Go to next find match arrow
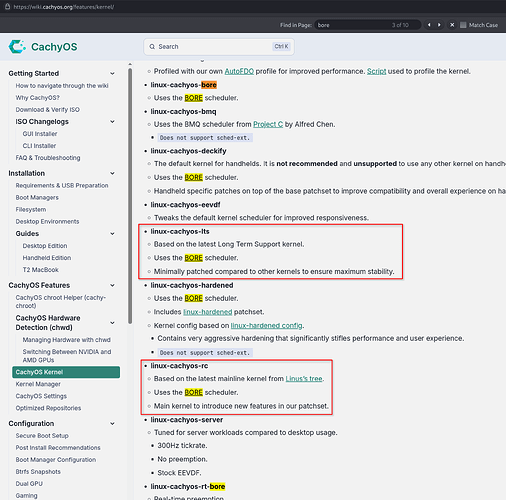 [x=439, y=25]
